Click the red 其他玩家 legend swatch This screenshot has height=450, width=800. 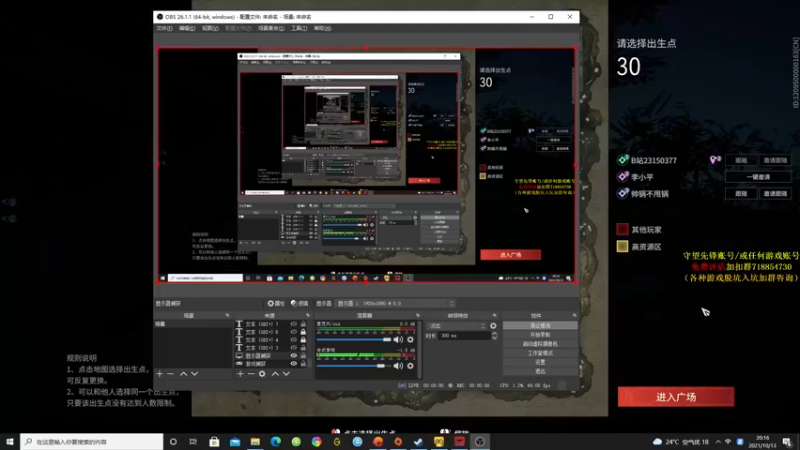click(622, 230)
